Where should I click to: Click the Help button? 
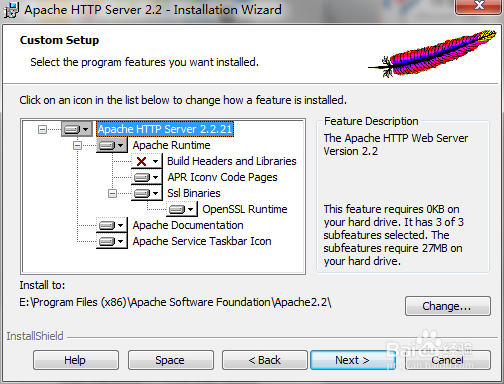76,360
